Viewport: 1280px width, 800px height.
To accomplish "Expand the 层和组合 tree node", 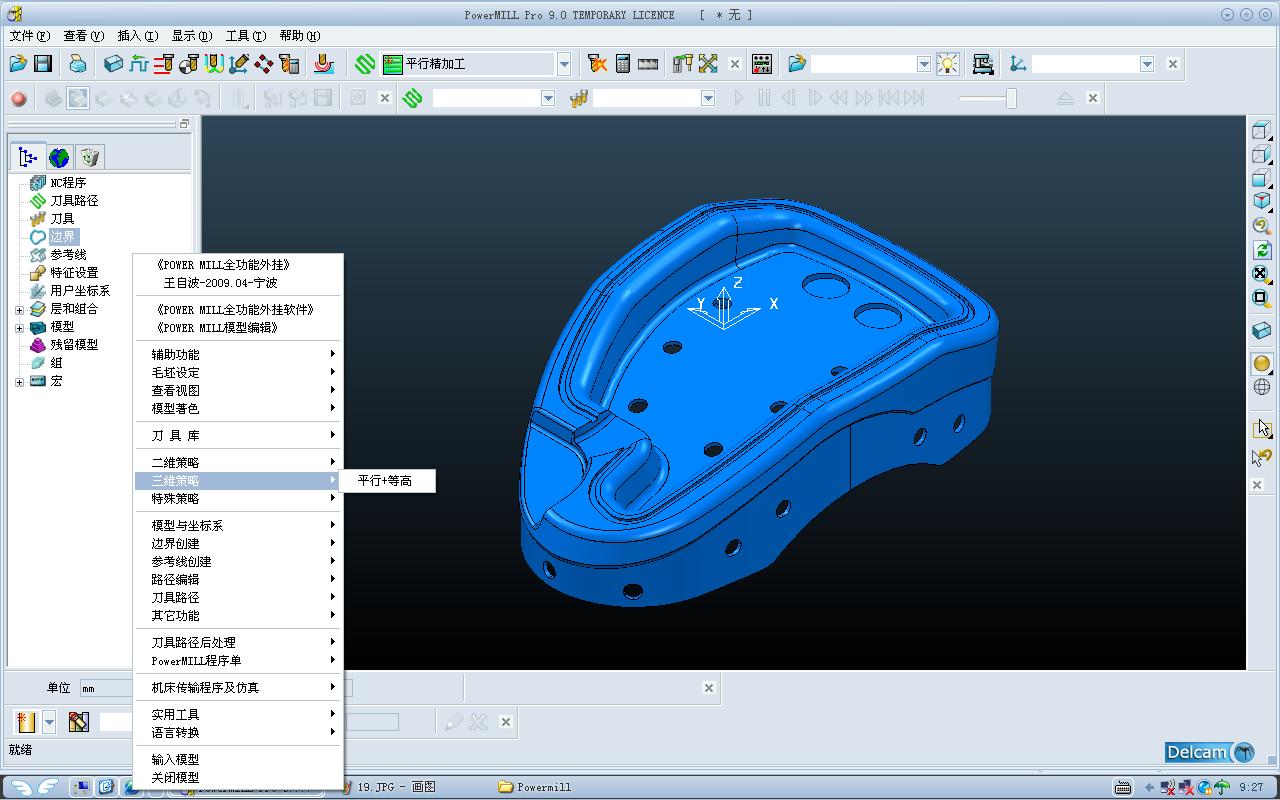I will pyautogui.click(x=19, y=309).
